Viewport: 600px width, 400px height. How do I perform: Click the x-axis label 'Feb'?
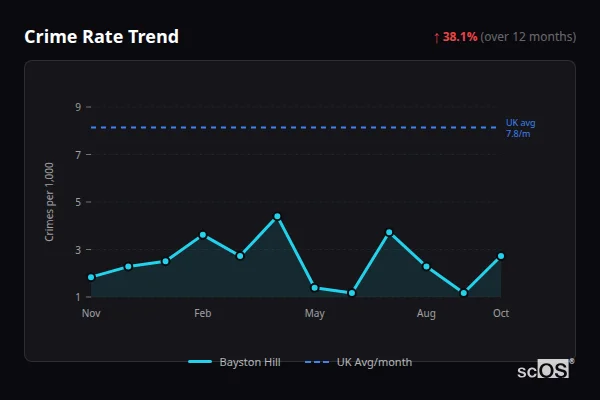click(x=203, y=313)
